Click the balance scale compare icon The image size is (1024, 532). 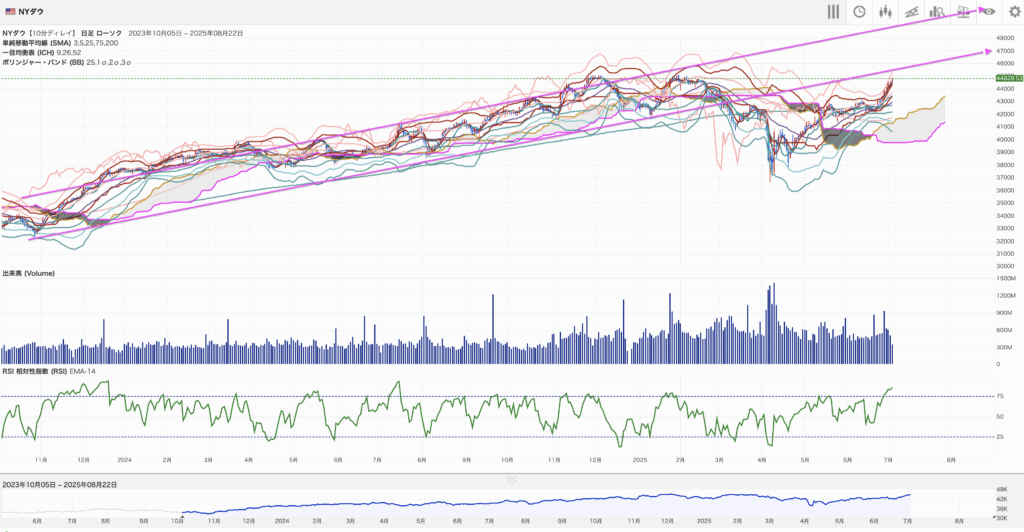pos(963,11)
